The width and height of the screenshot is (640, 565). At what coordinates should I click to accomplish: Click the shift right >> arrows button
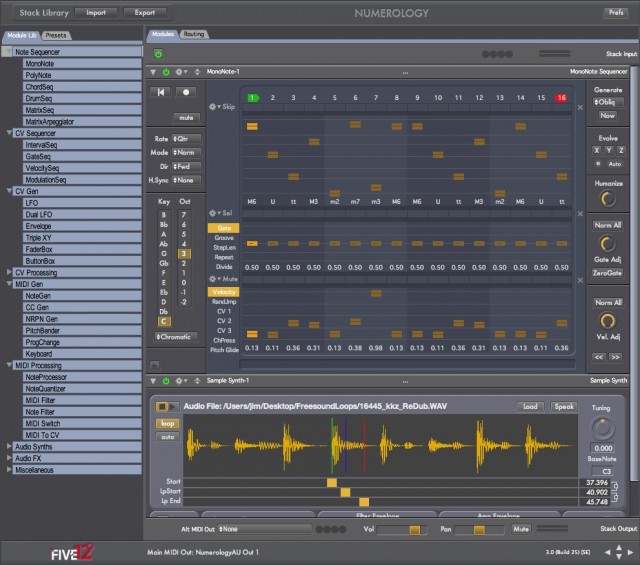tap(615, 356)
